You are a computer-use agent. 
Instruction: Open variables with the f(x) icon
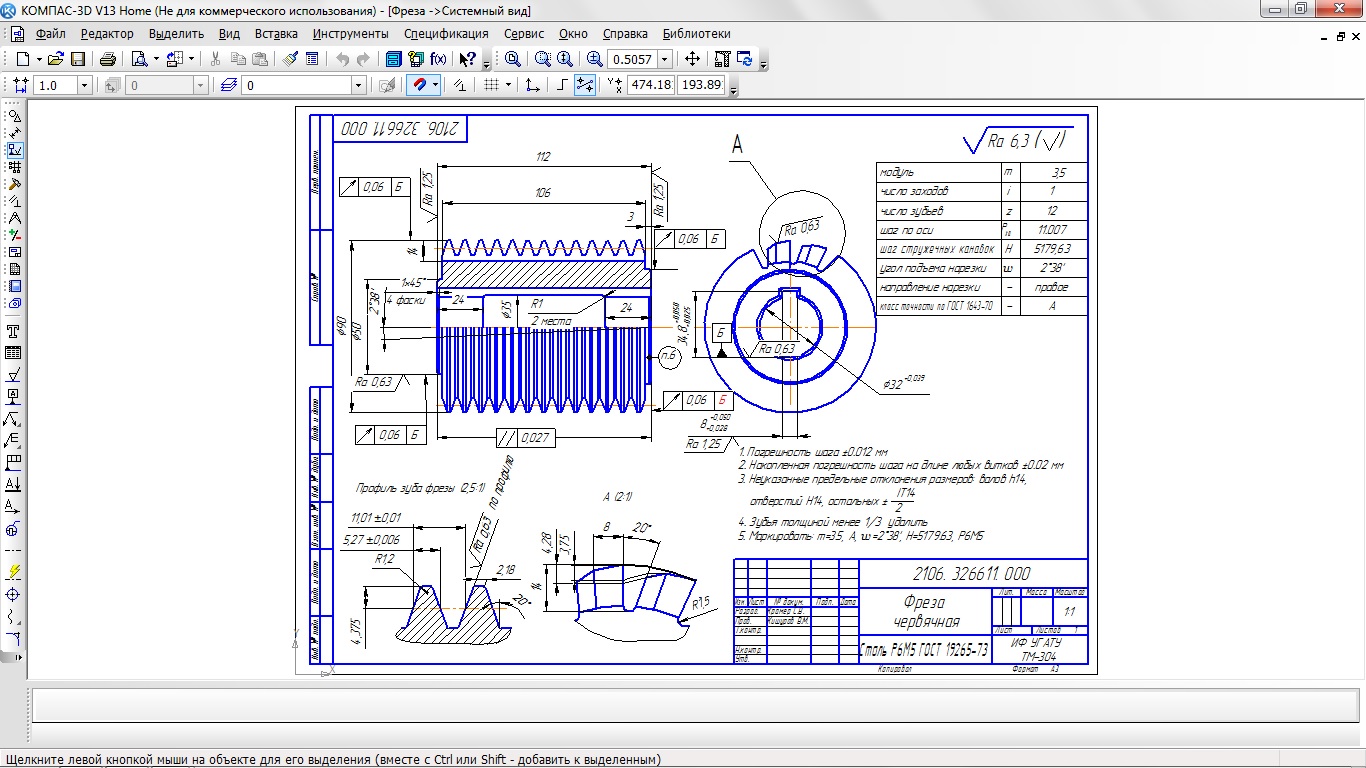click(x=438, y=59)
